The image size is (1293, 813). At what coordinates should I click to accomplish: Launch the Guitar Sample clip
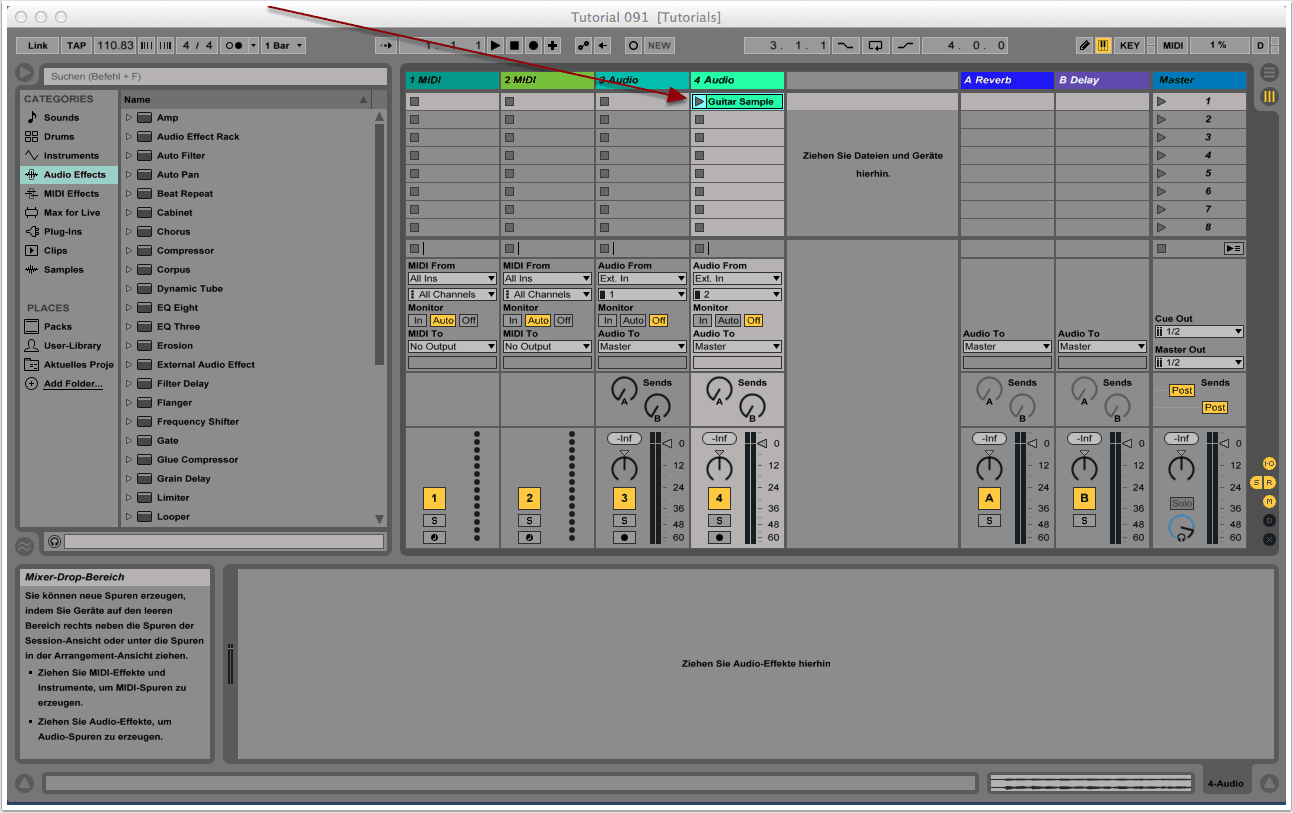click(699, 102)
